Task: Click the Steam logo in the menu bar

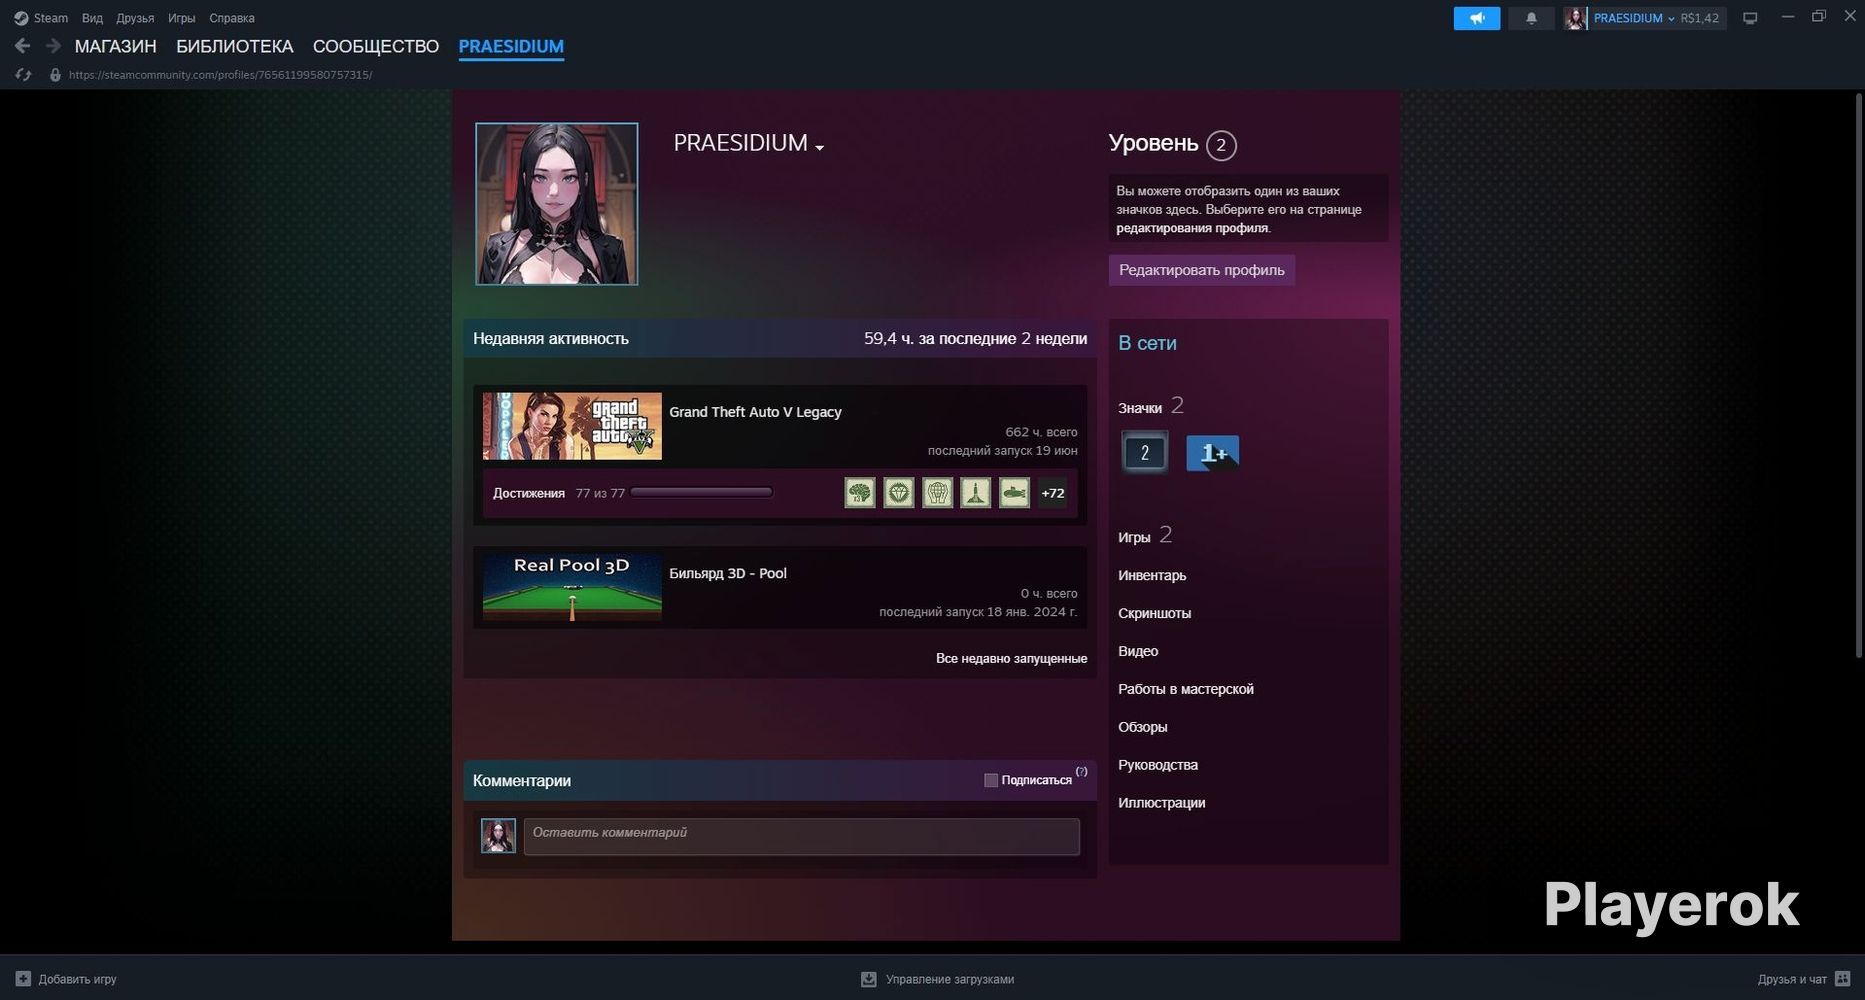Action: point(21,18)
